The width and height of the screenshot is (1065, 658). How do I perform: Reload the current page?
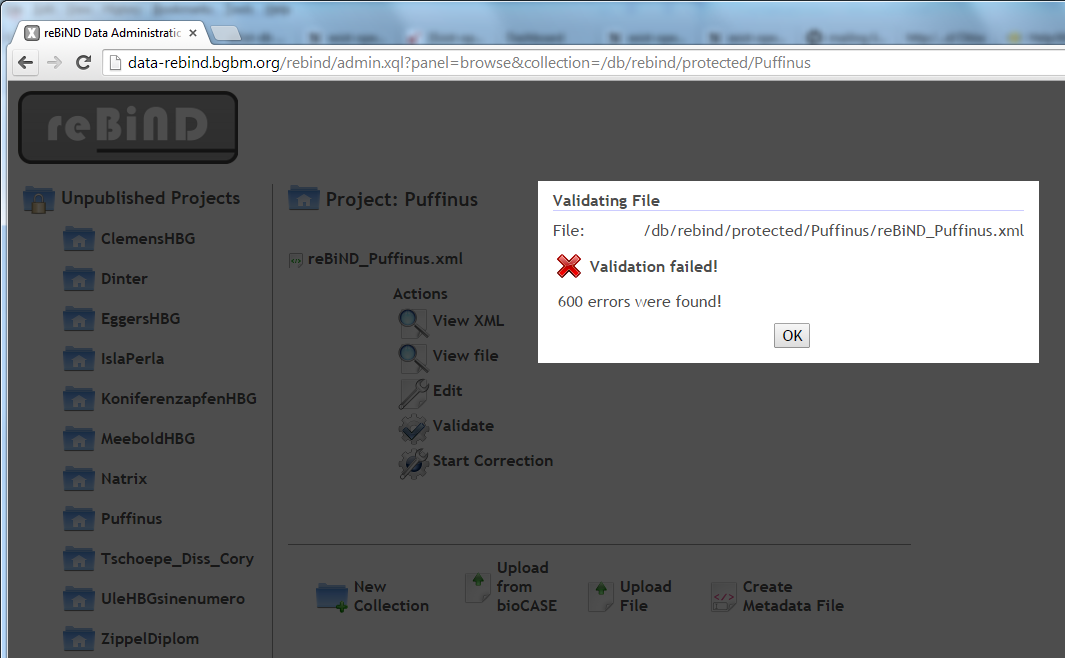point(84,62)
